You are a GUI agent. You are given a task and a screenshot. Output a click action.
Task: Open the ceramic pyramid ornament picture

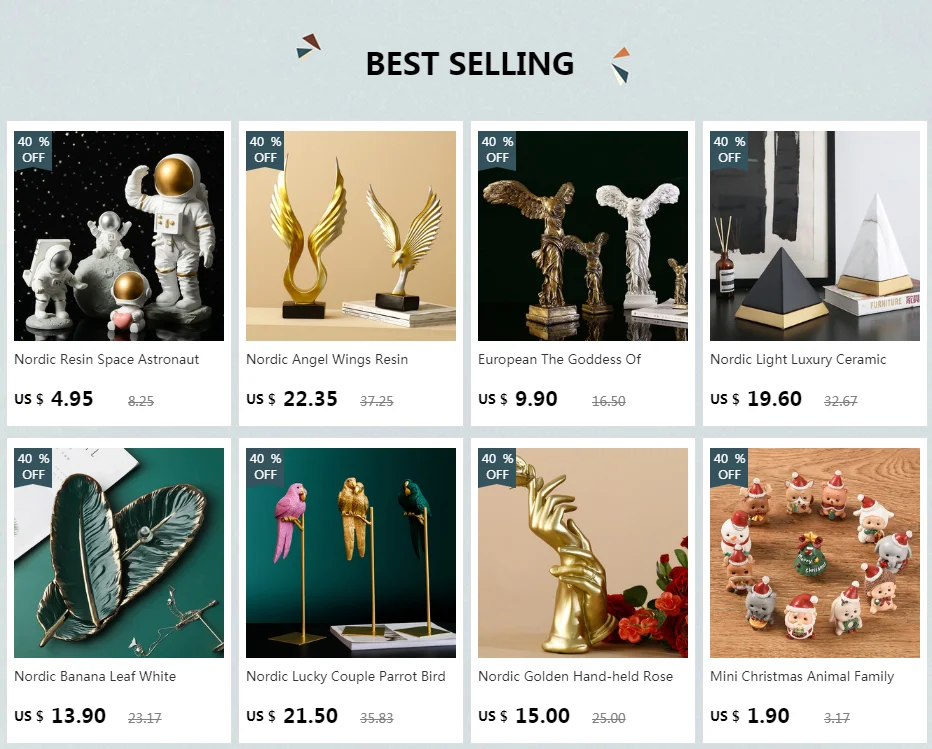coord(815,236)
